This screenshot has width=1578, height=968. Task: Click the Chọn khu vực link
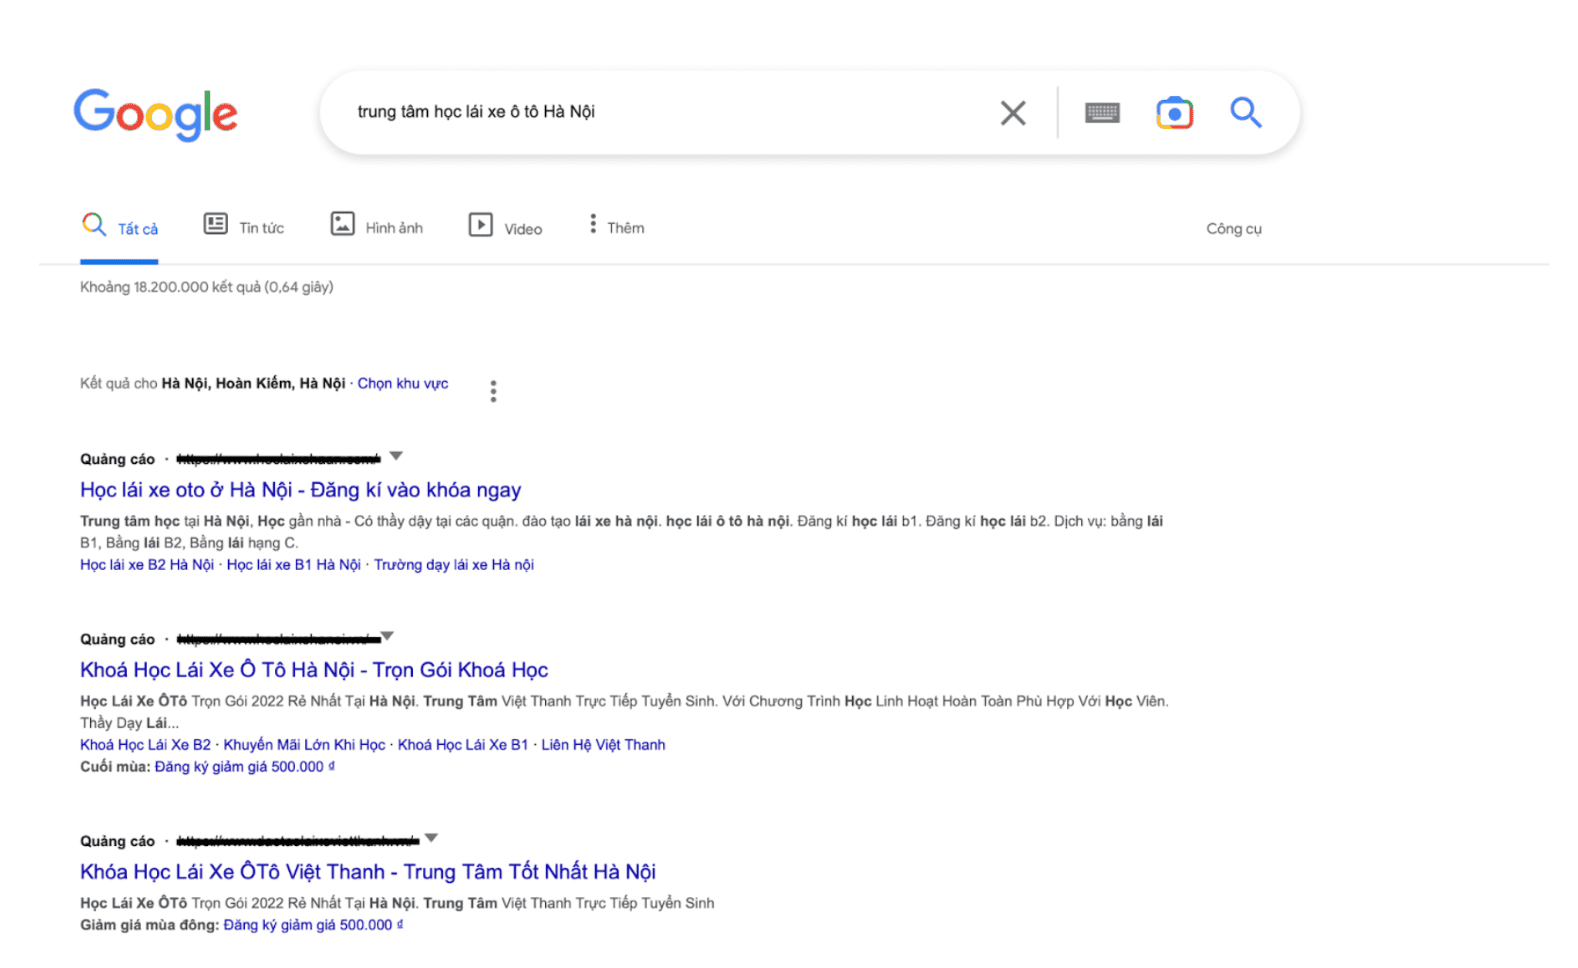403,383
